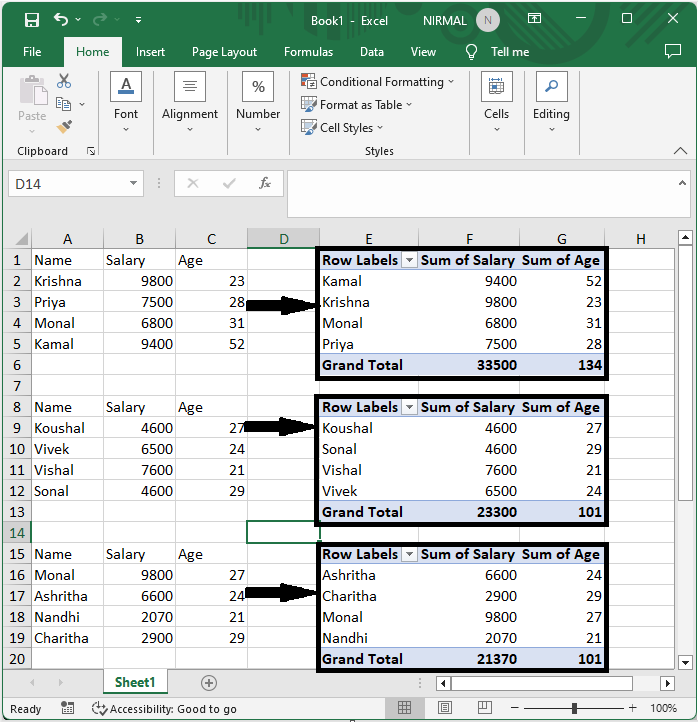Select the 21370 Grand Total cell

[469, 659]
